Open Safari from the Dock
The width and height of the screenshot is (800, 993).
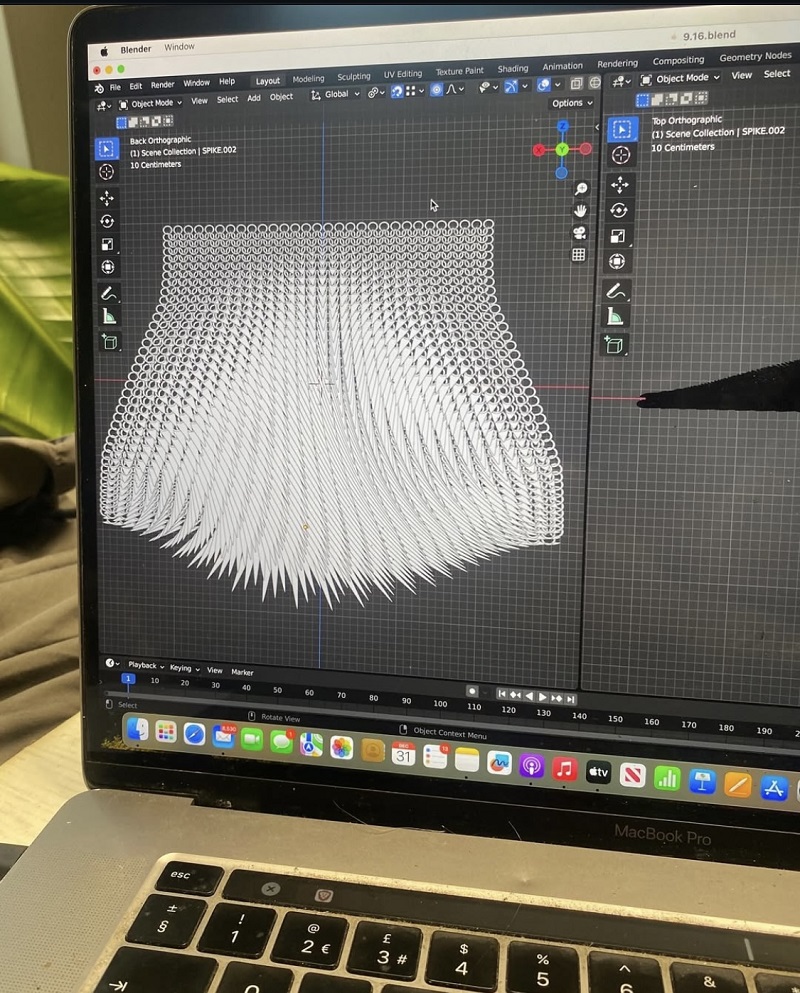pos(194,734)
